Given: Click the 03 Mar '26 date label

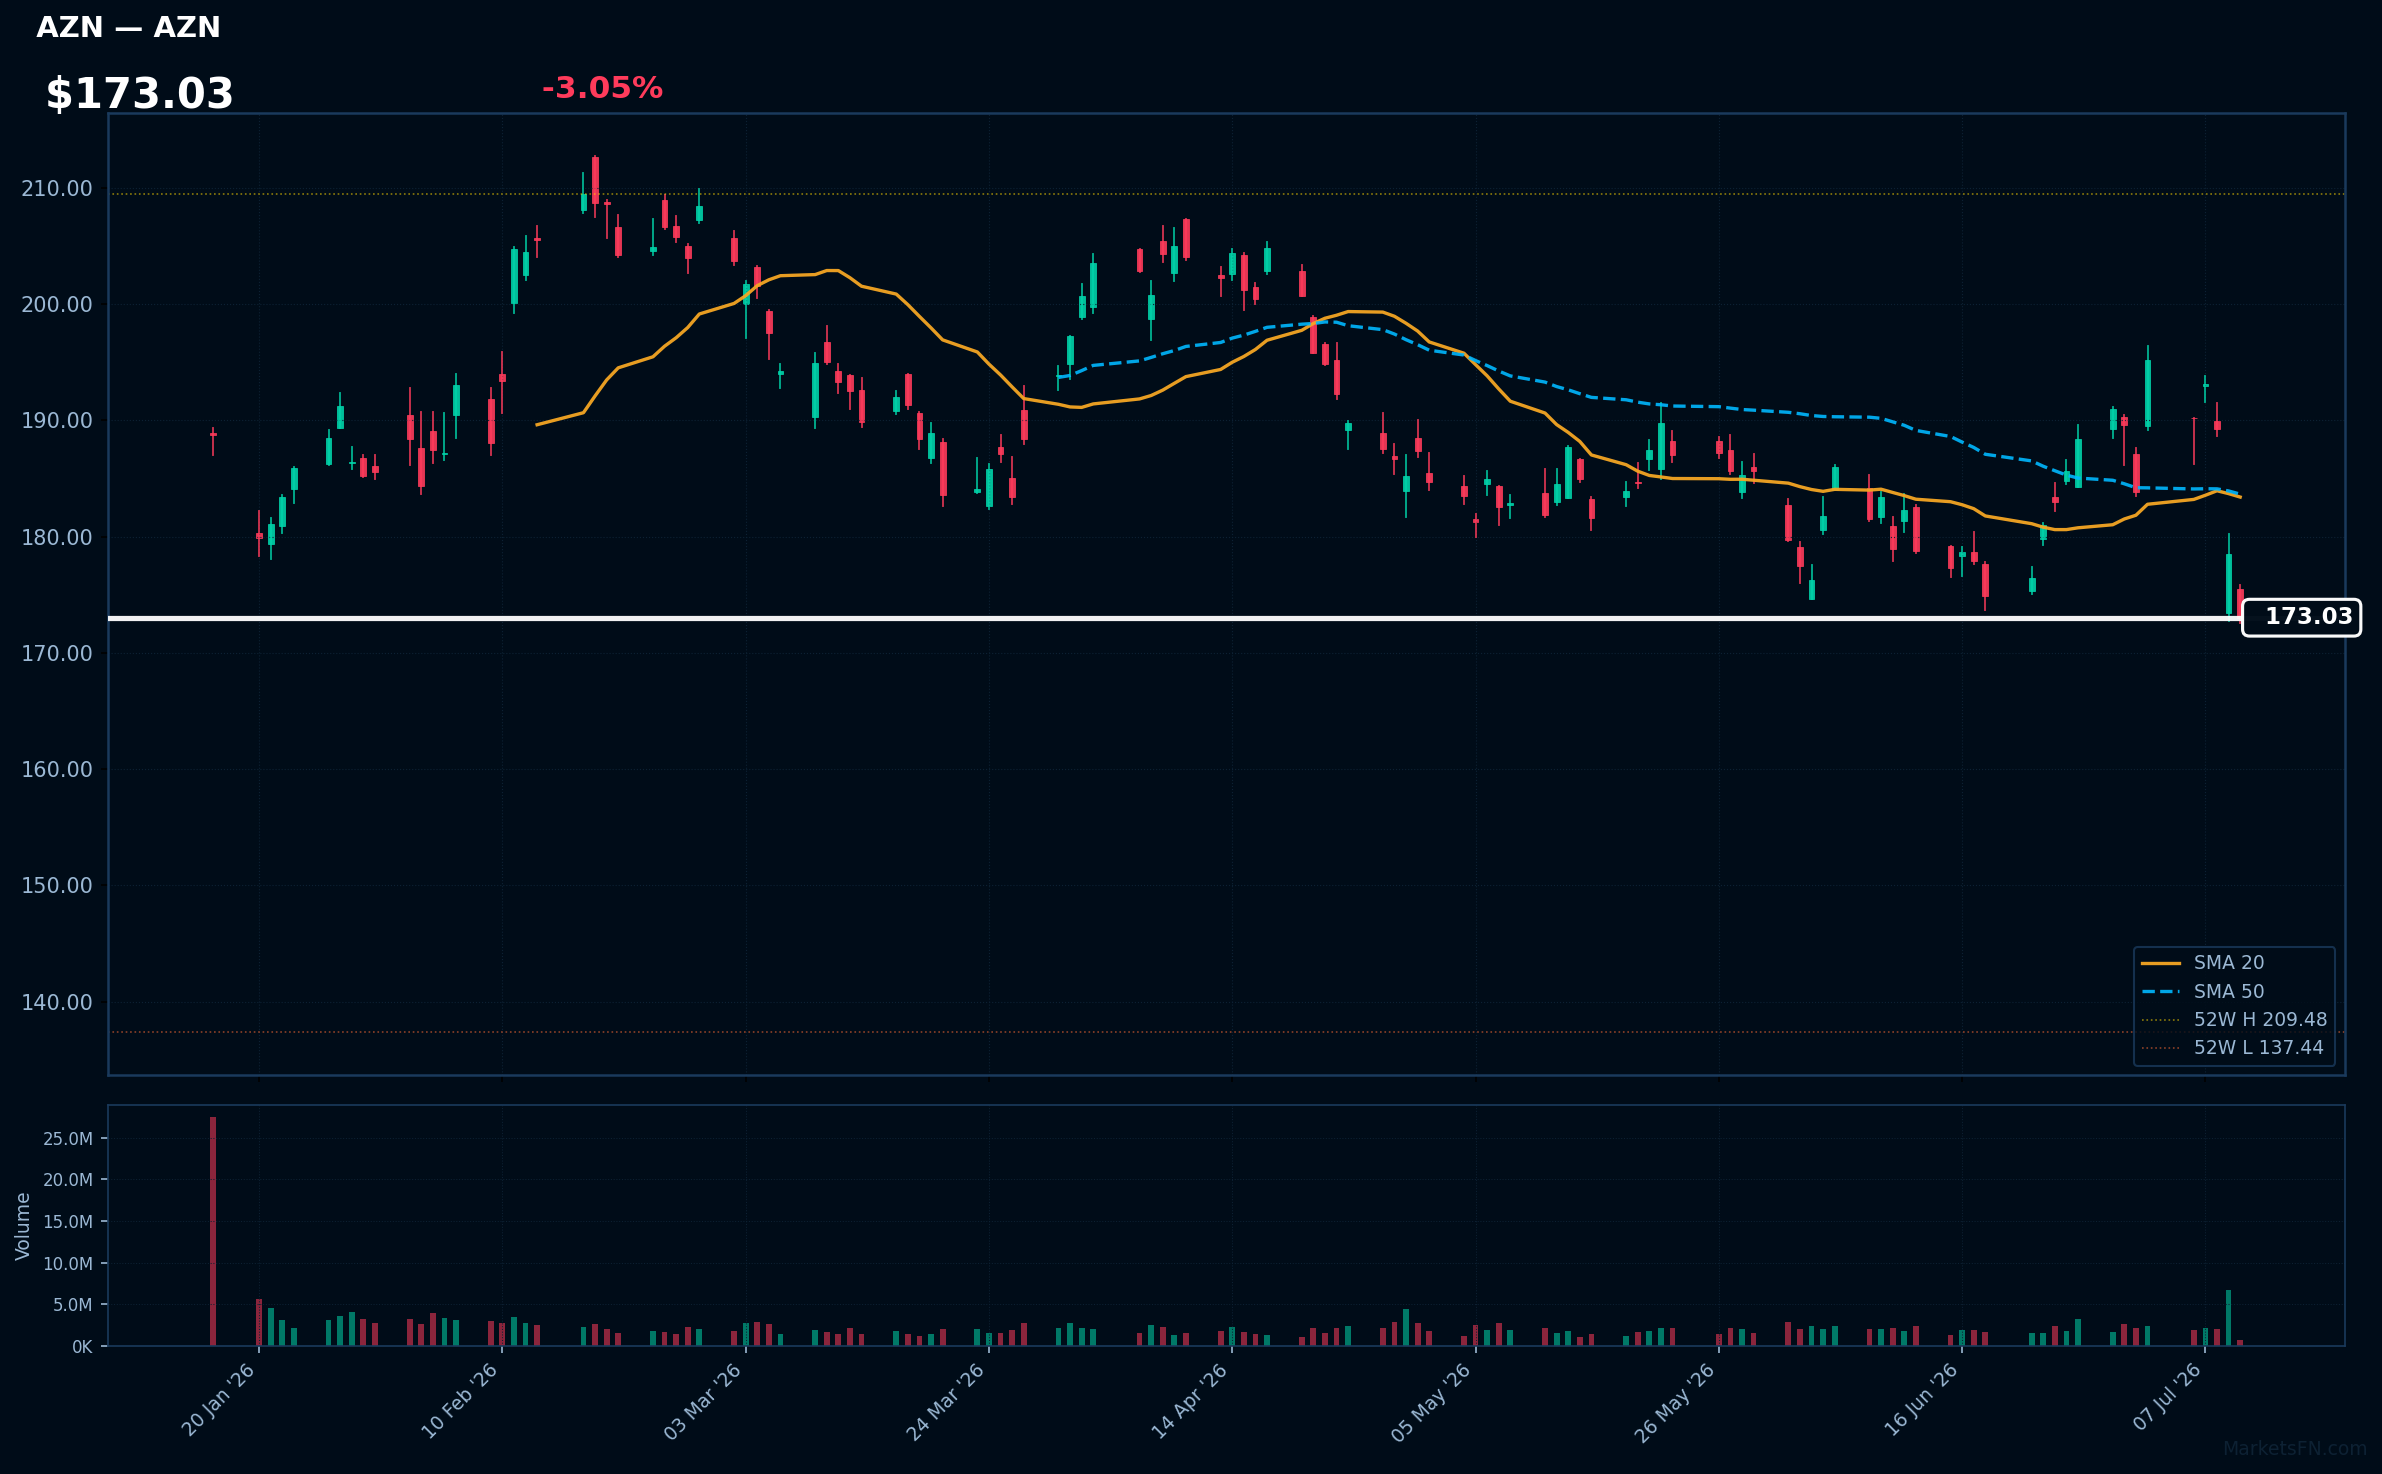Looking at the screenshot, I should pyautogui.click(x=703, y=1400).
